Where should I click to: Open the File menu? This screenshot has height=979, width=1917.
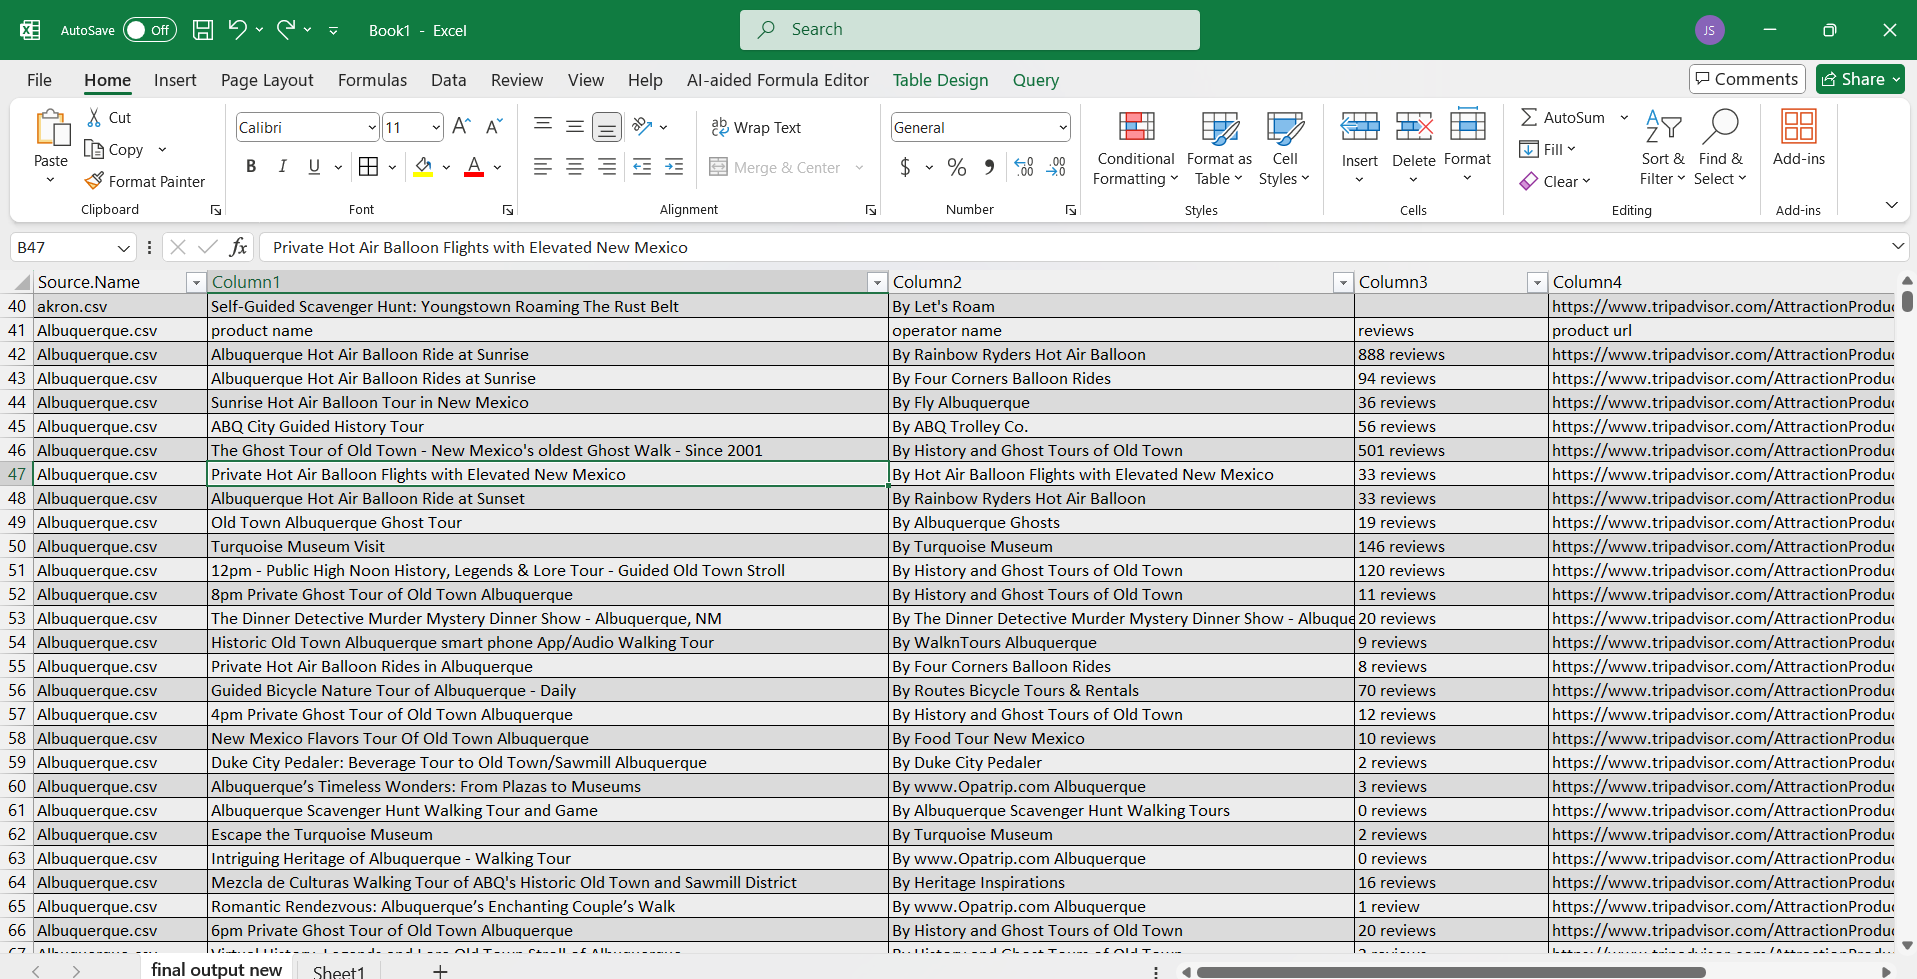pos(39,80)
